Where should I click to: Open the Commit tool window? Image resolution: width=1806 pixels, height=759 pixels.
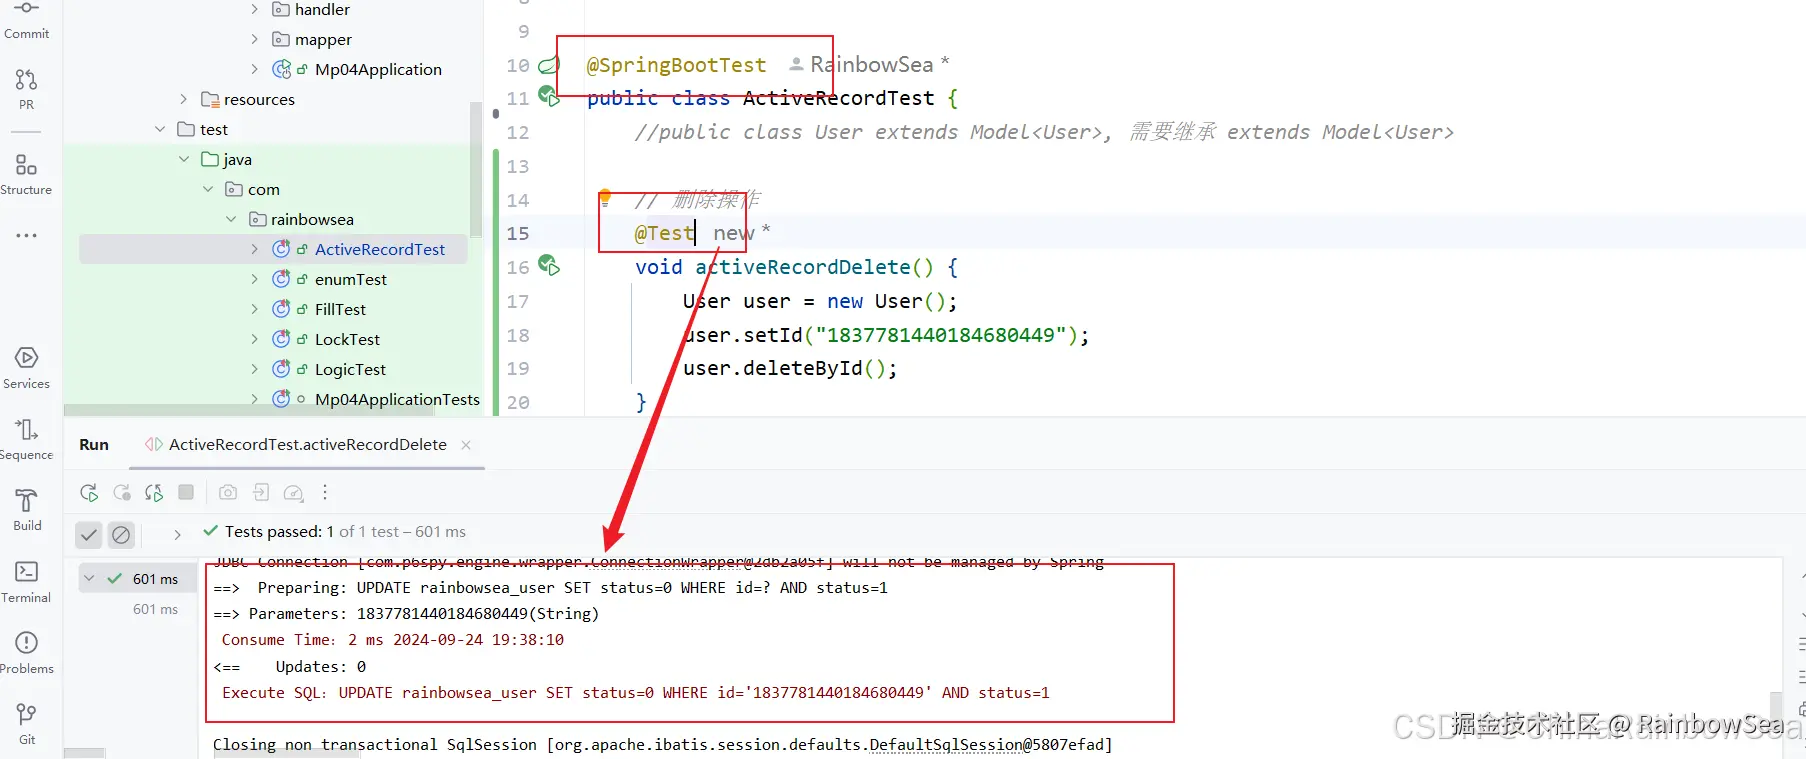[x=26, y=20]
